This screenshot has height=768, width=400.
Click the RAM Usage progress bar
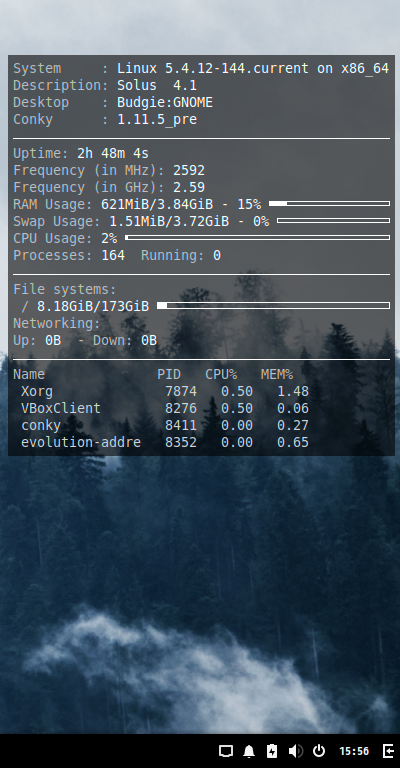pyautogui.click(x=329, y=203)
